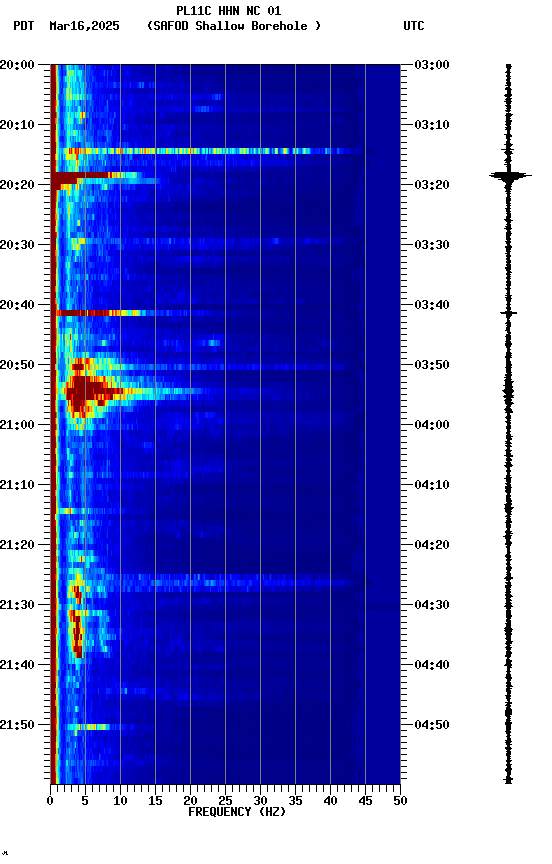Screen dimensions: 552x864
Task: Click the 21:30 PDT time label
Action: (x=18, y=606)
